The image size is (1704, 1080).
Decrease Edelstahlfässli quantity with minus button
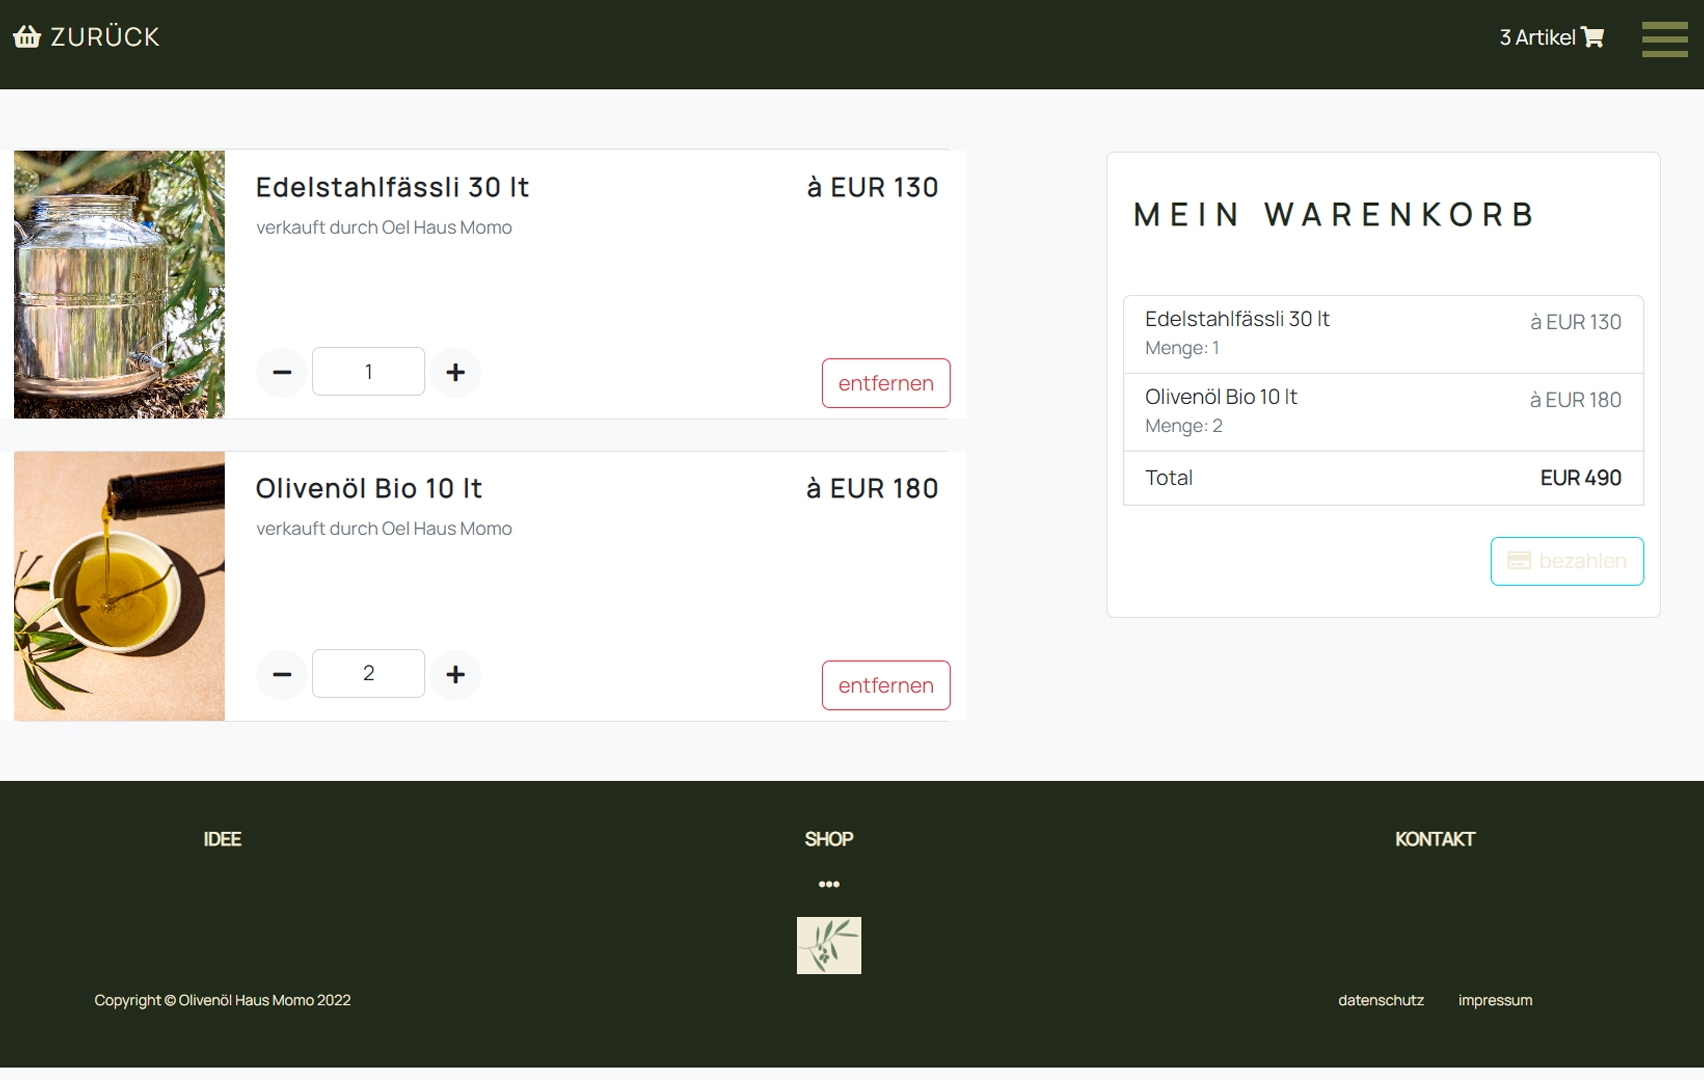tap(282, 372)
